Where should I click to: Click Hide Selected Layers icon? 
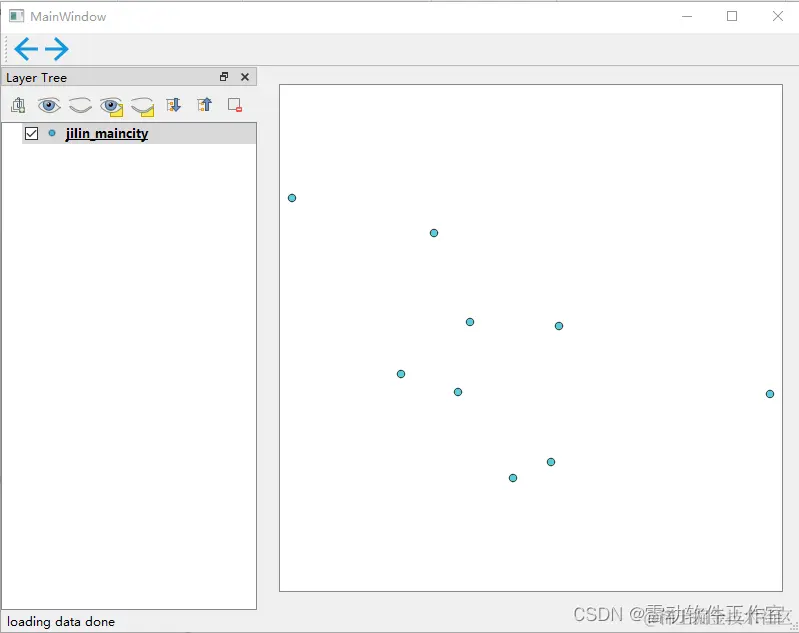coord(143,107)
